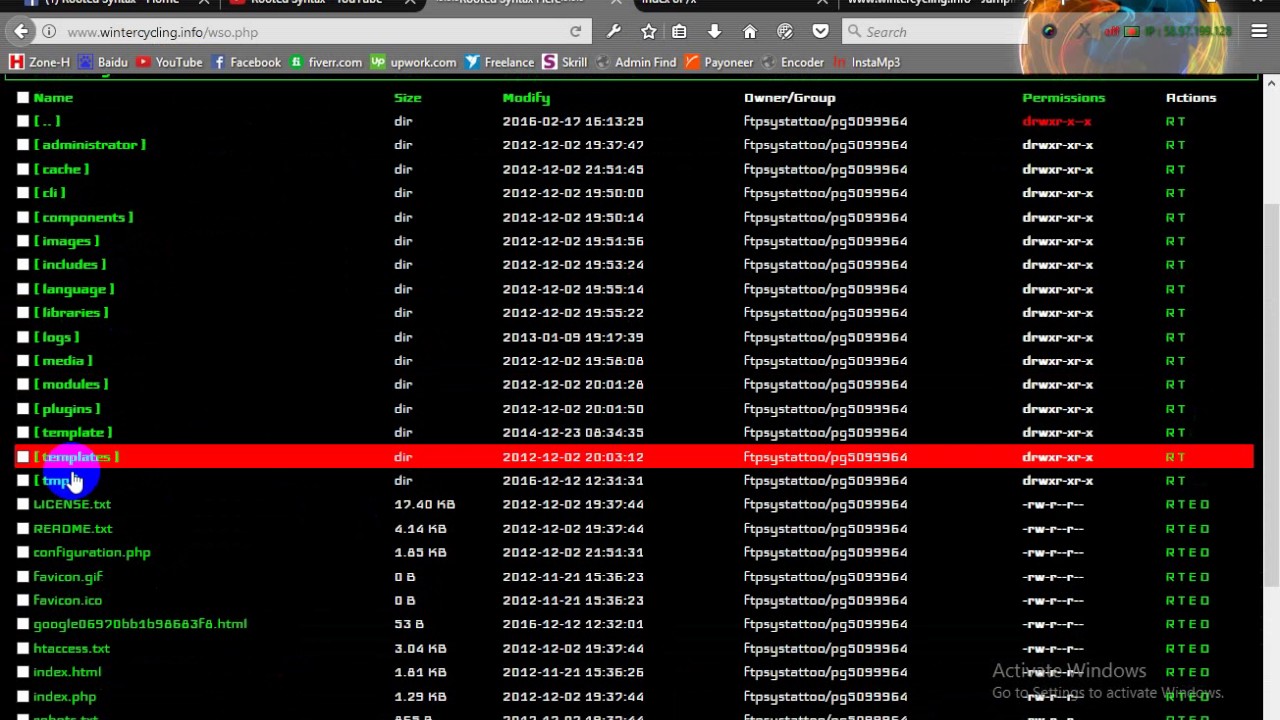Click the flag icon next to the IP address
The image size is (1280, 720).
[x=1132, y=32]
